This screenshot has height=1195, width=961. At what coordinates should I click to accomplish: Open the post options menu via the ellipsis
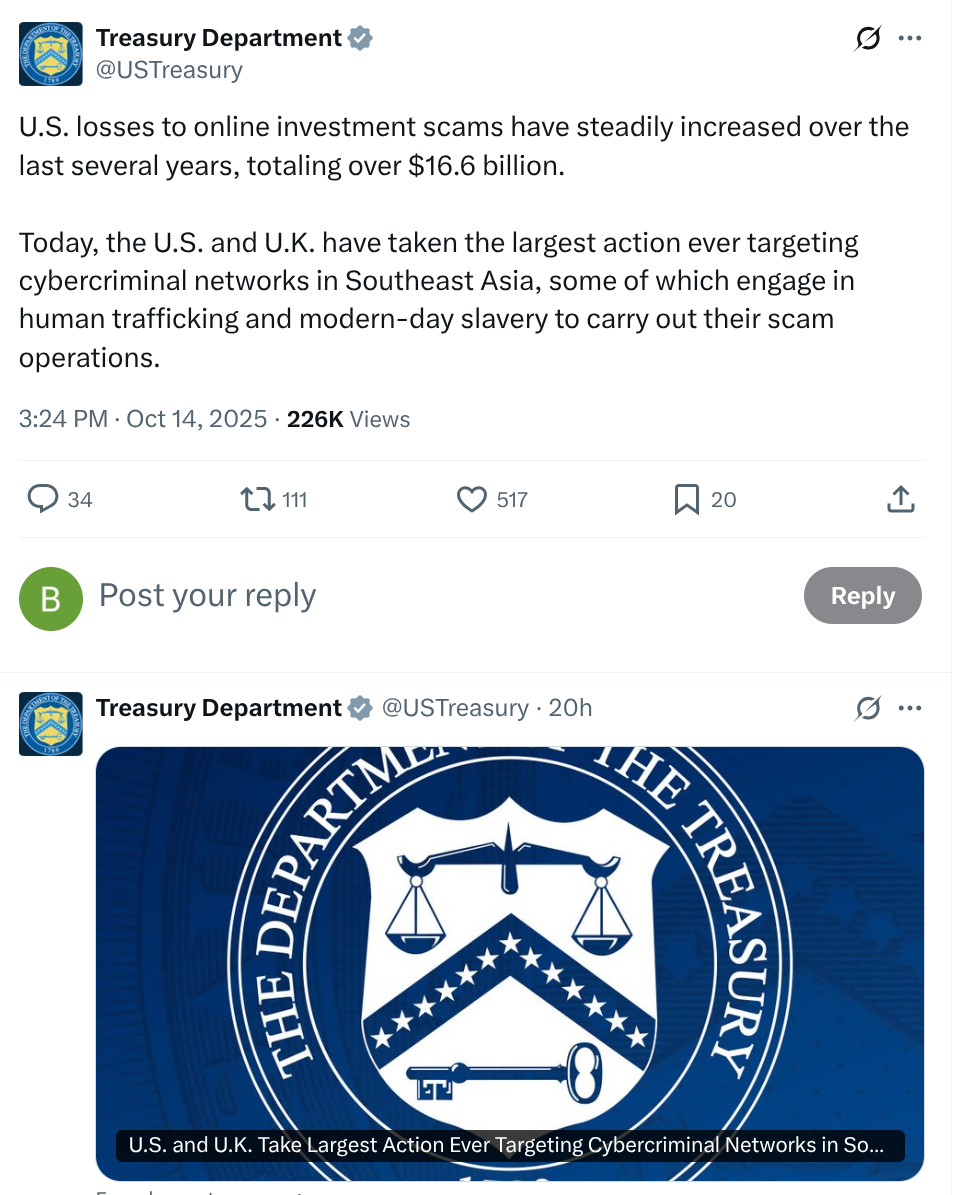click(911, 37)
